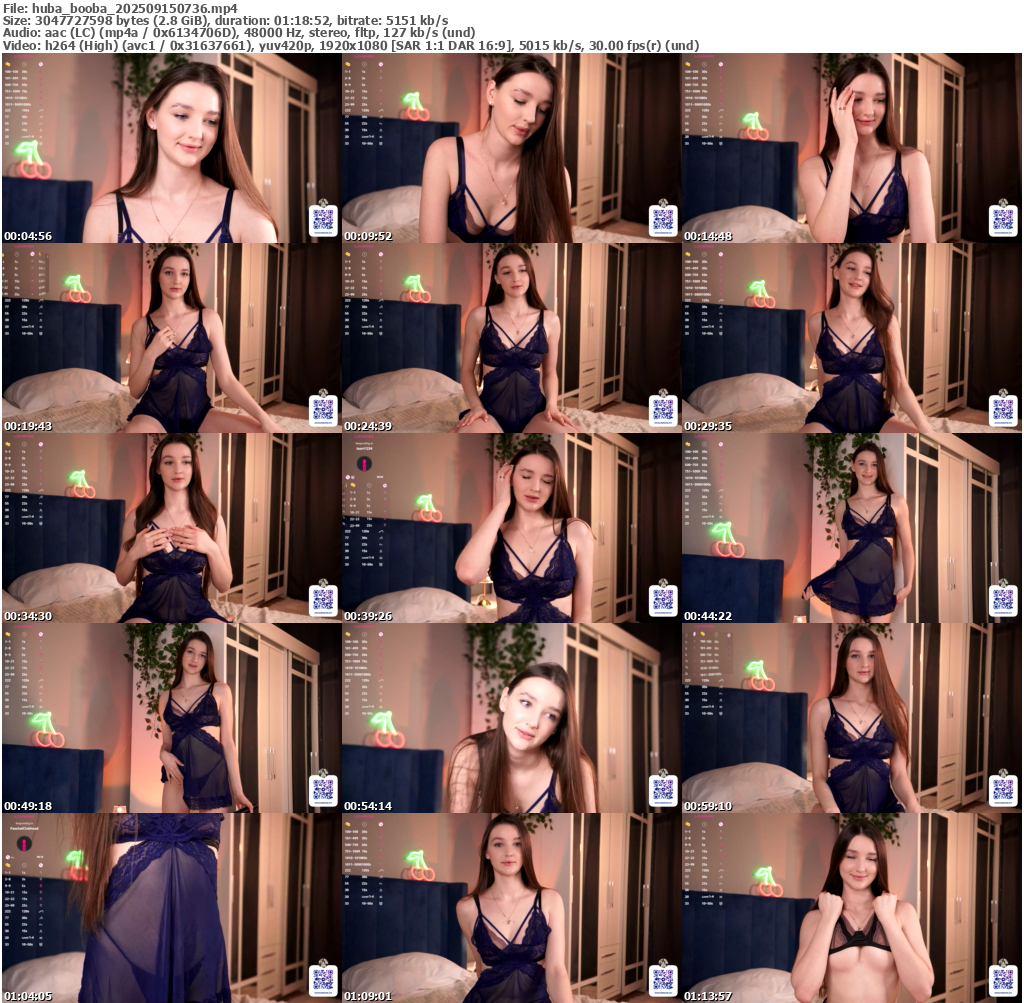
Task: Select the frame at 00:09:52
Action: point(511,148)
